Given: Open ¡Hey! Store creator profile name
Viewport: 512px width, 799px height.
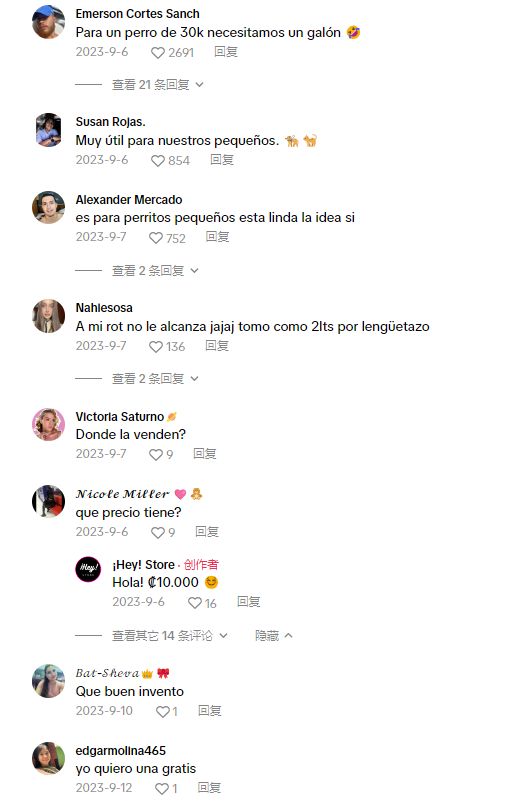Looking at the screenshot, I should click(x=144, y=565).
